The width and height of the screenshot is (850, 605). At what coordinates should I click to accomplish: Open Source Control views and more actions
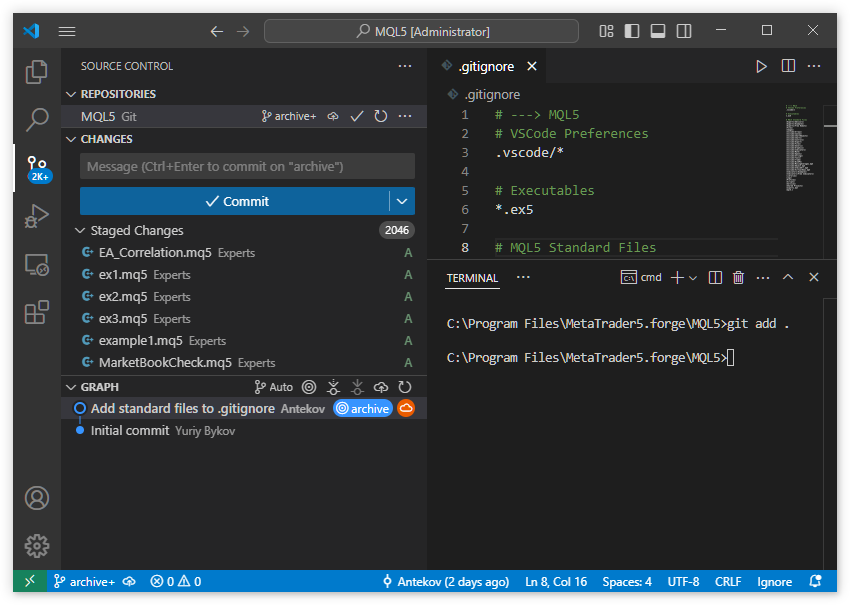[x=405, y=66]
